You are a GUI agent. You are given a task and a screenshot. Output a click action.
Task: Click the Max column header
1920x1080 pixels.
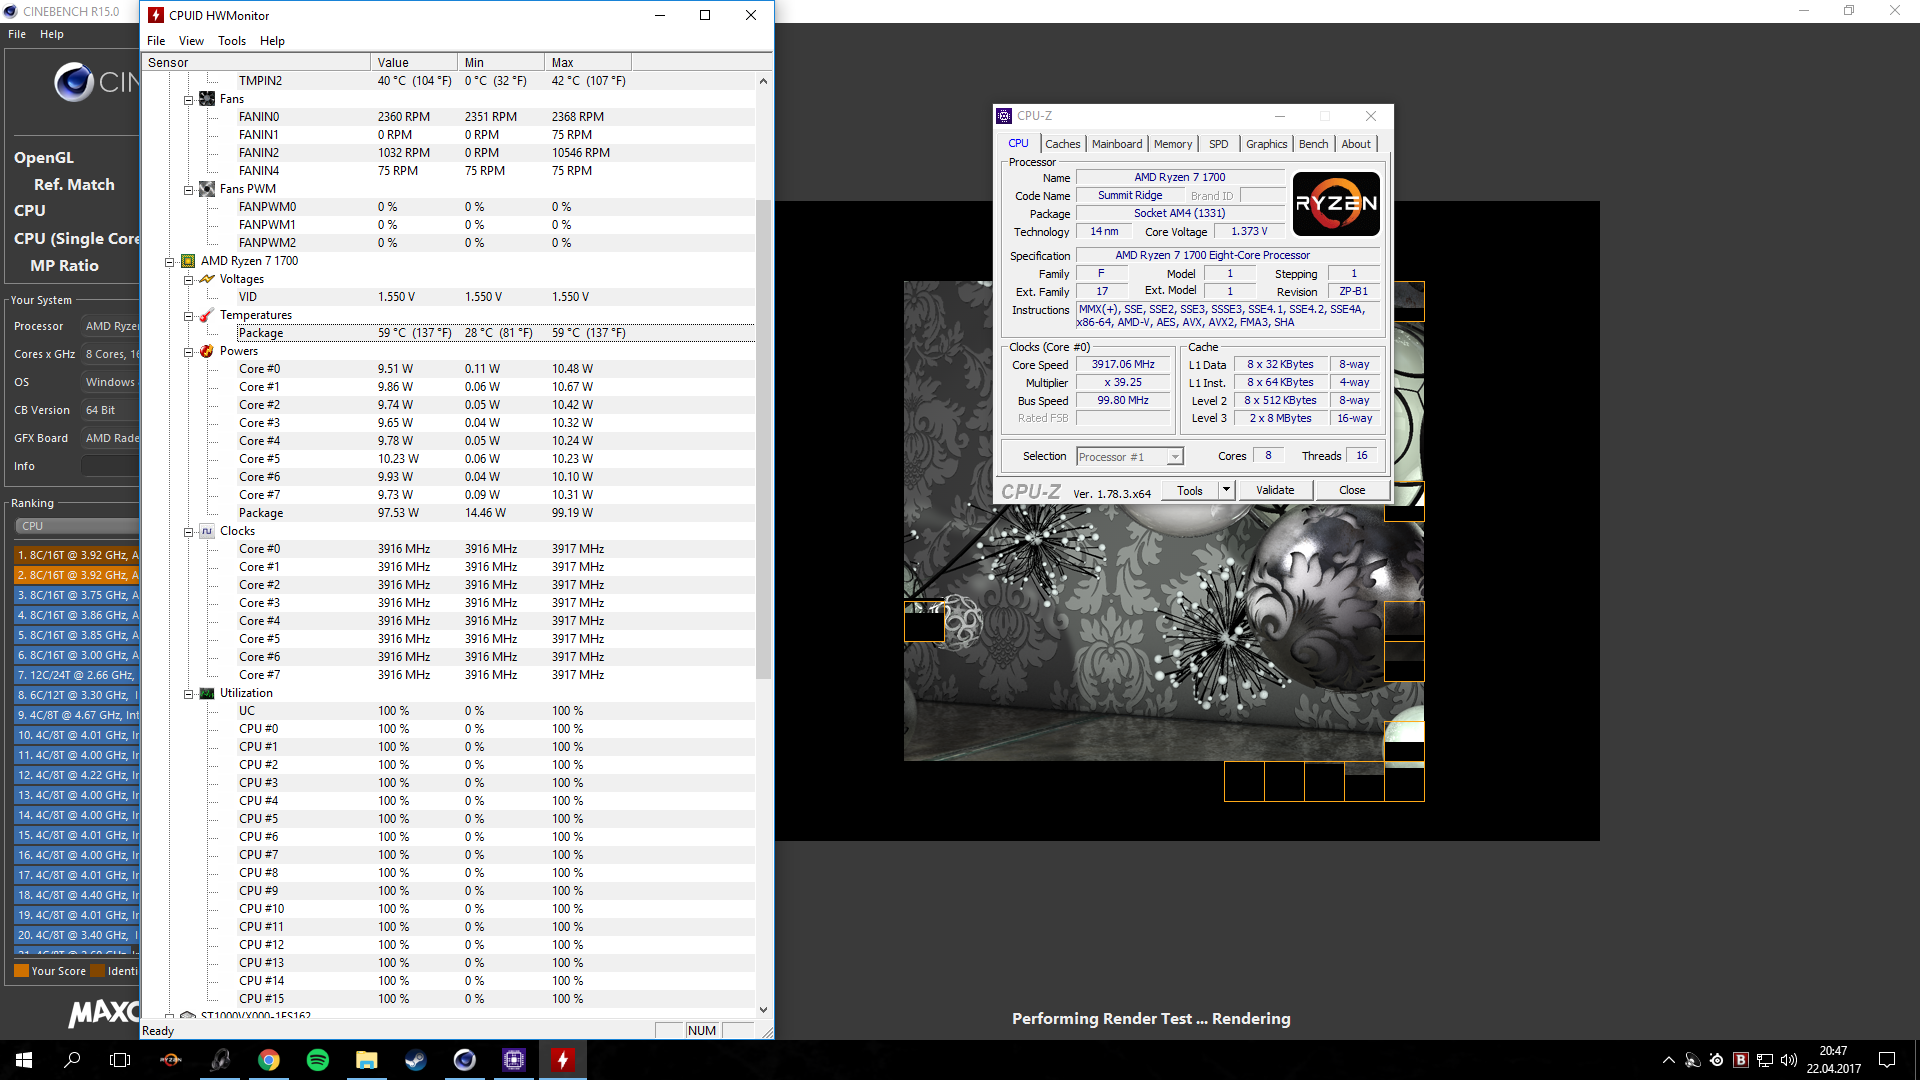[588, 62]
